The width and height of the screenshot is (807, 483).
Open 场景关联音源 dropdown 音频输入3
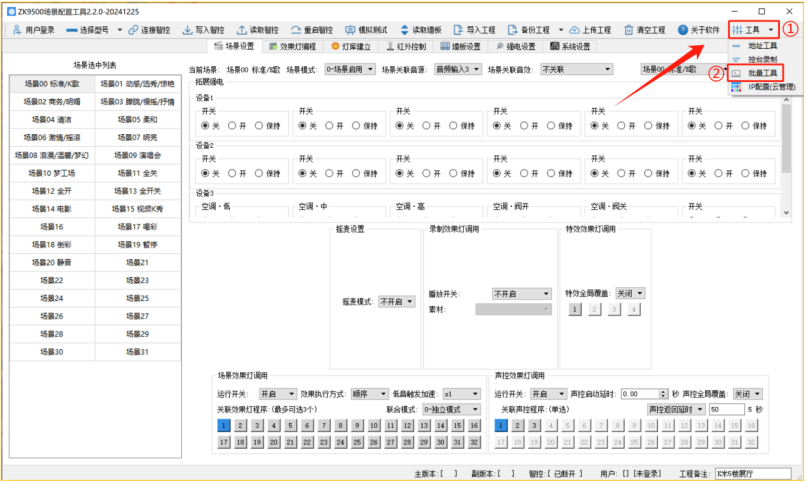click(x=458, y=69)
